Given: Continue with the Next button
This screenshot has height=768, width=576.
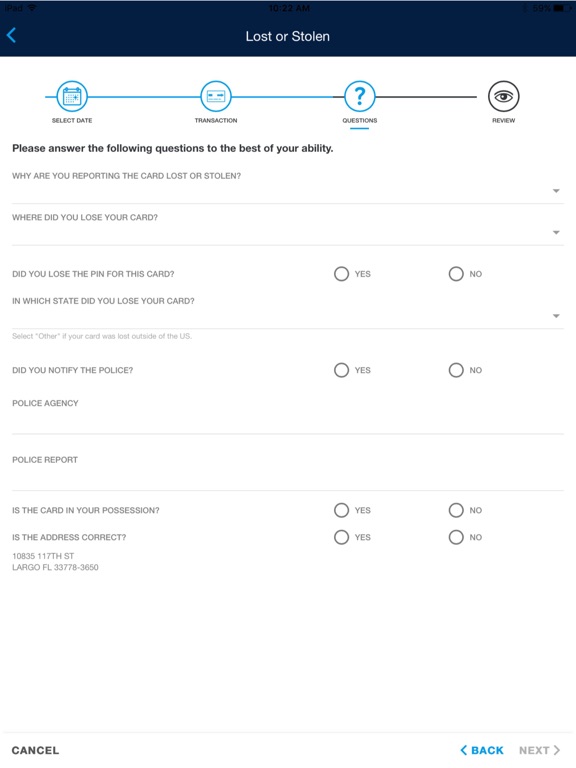Looking at the screenshot, I should click(539, 750).
